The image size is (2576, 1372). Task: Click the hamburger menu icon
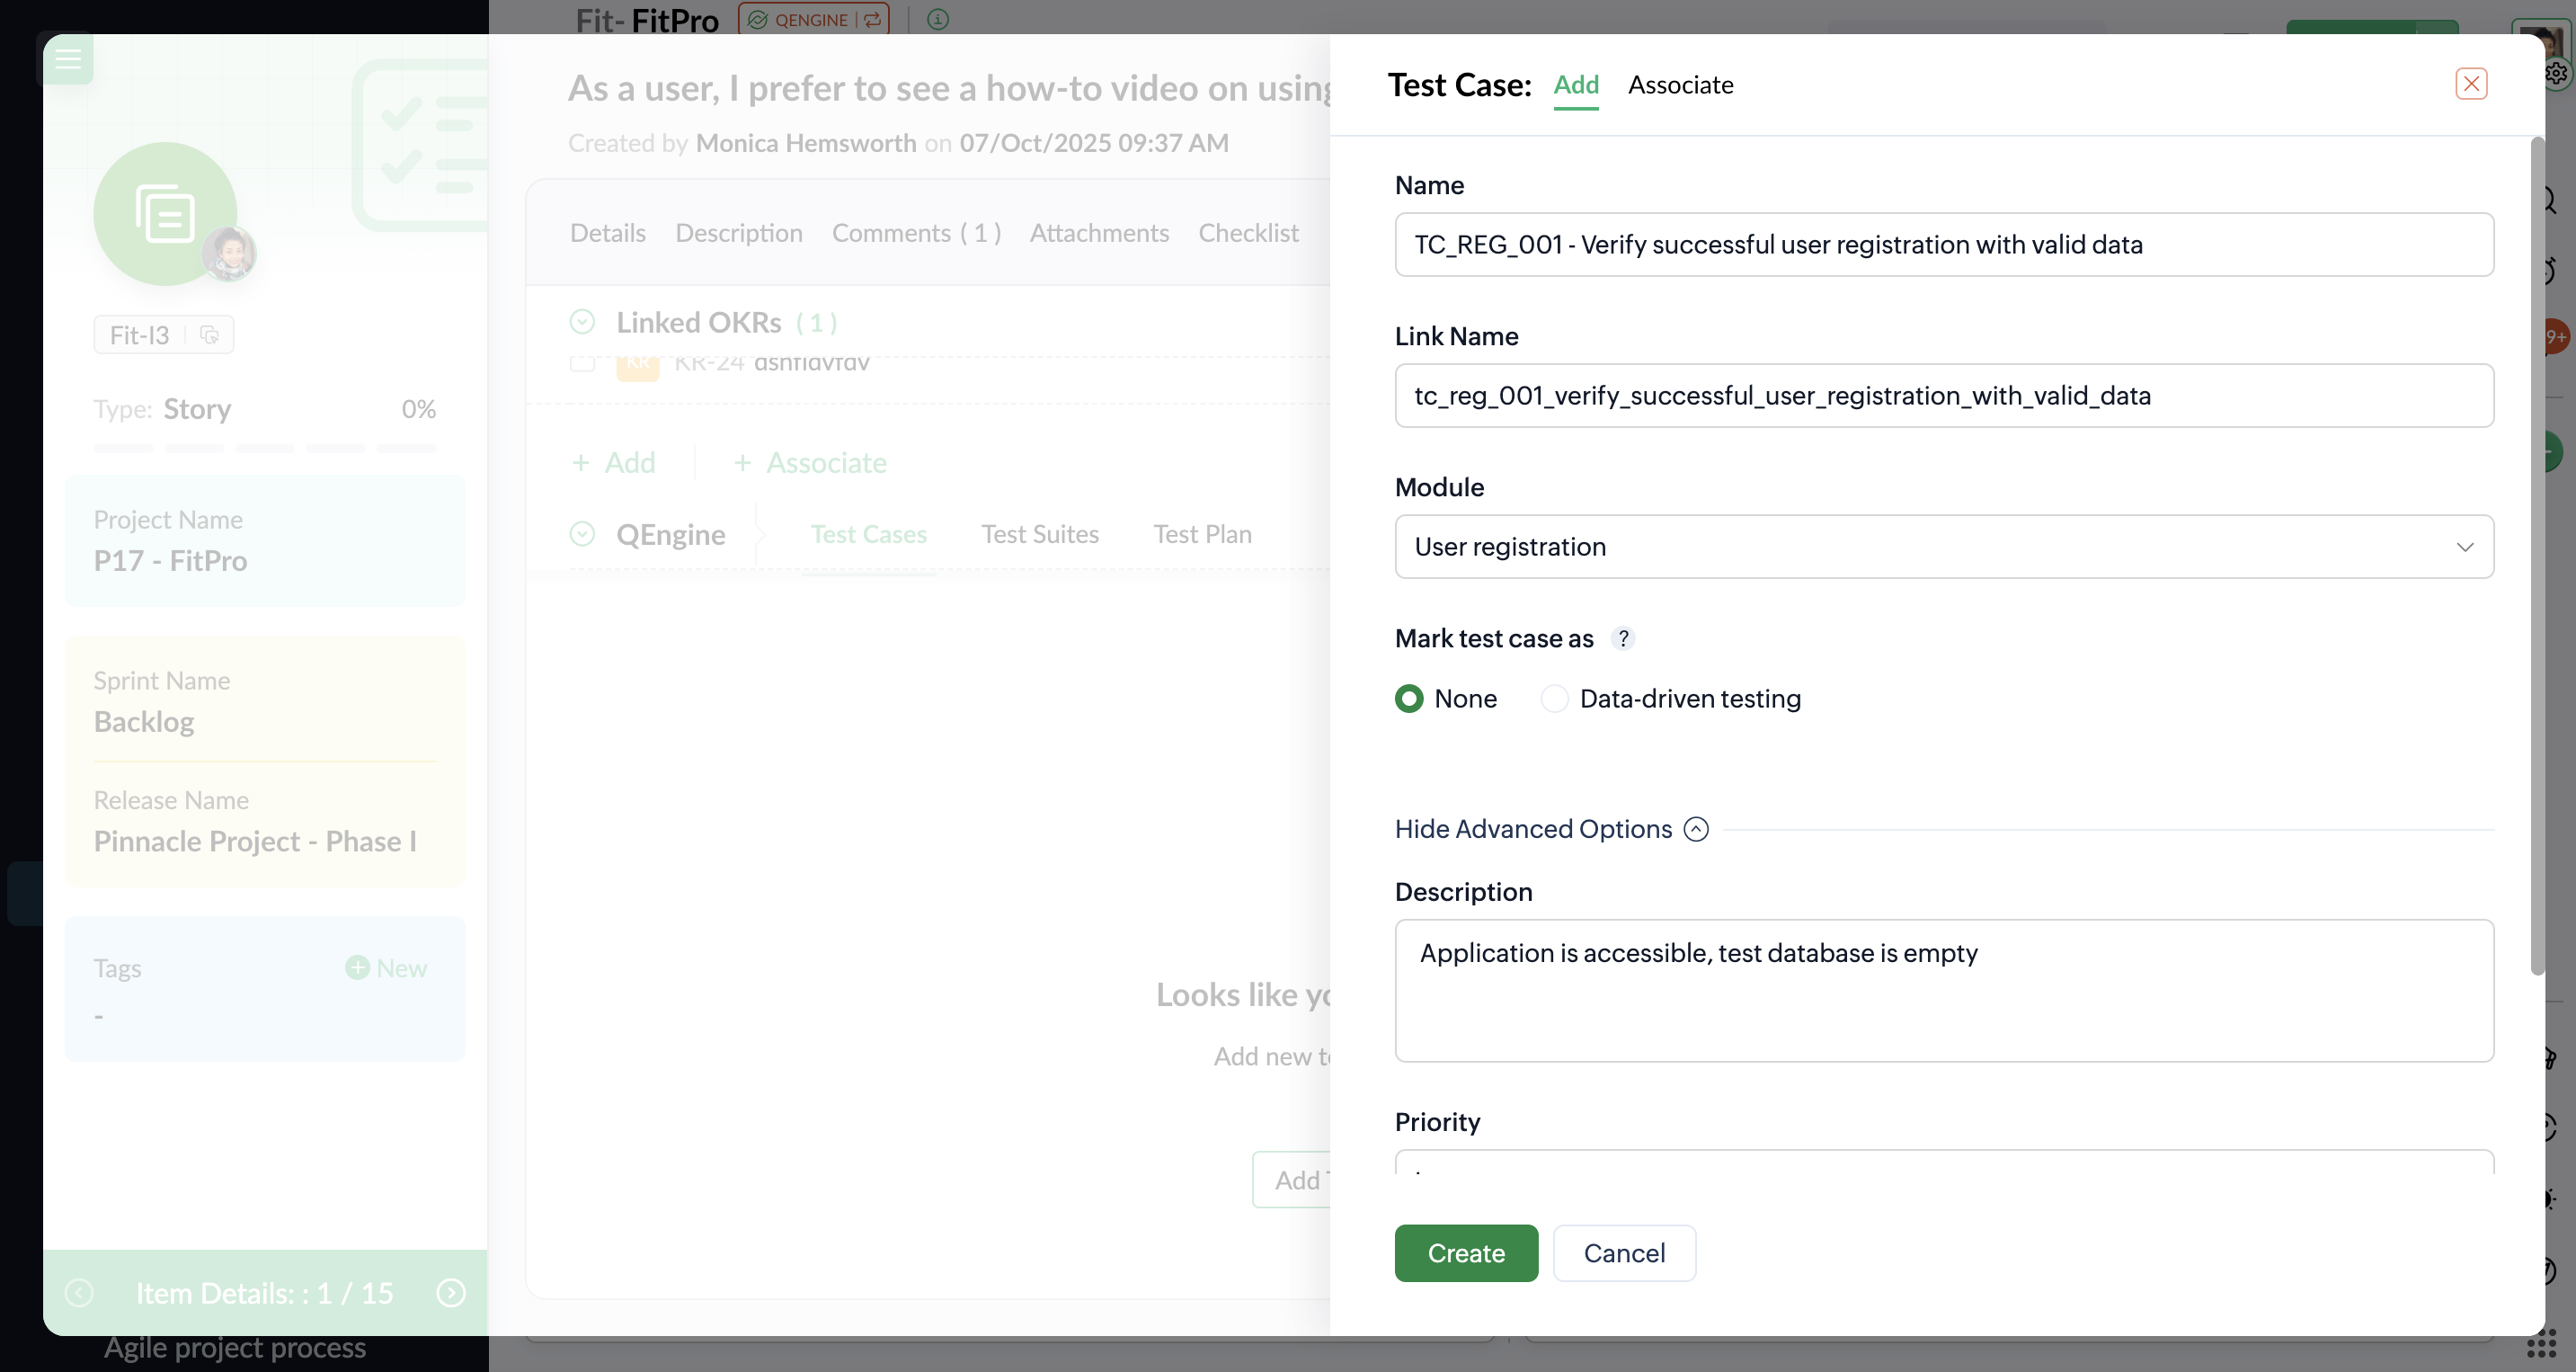(x=68, y=58)
